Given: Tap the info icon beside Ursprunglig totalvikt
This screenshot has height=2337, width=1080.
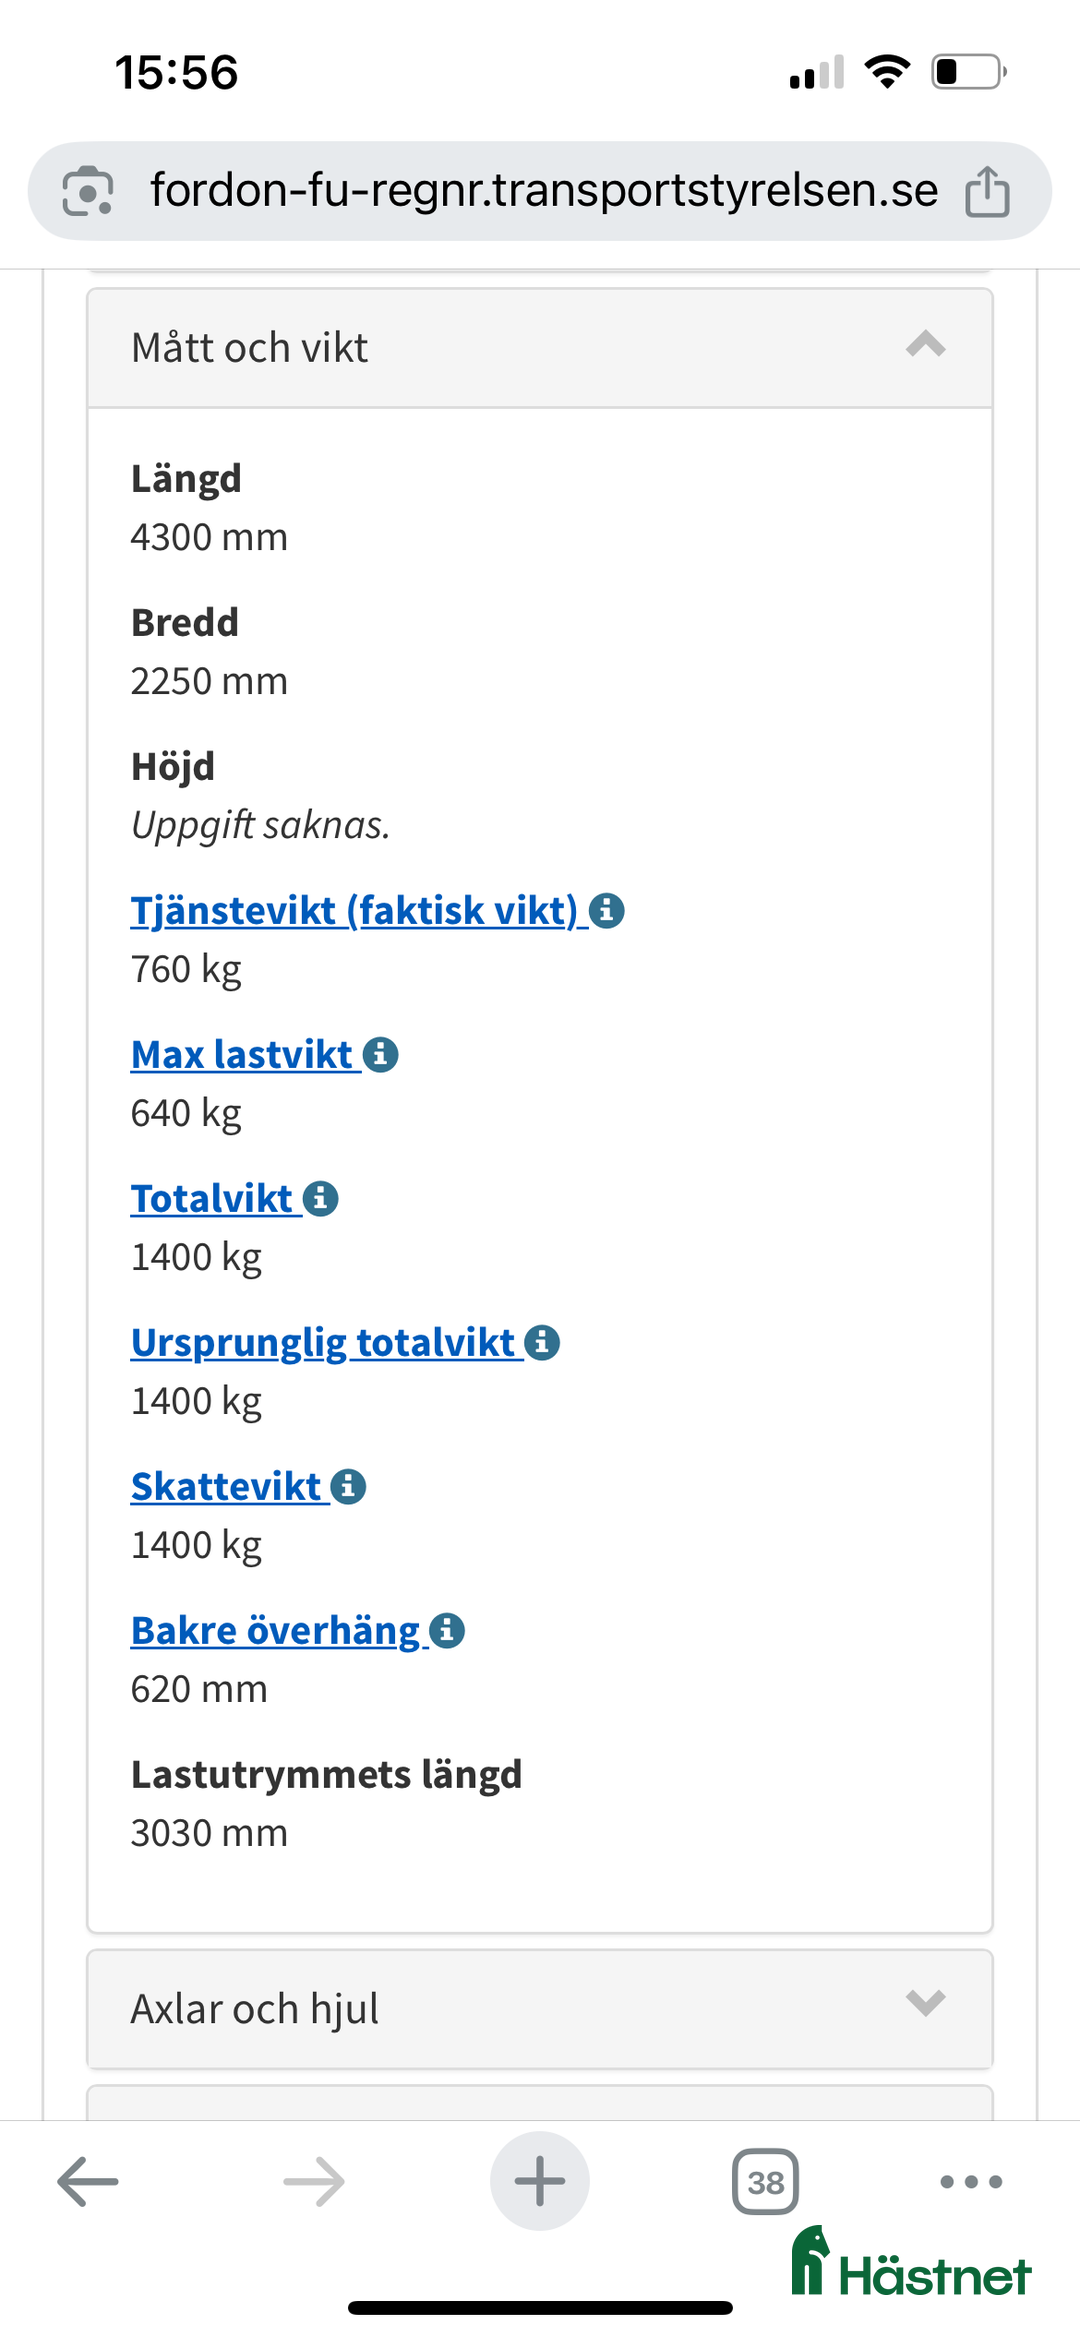Looking at the screenshot, I should click(x=543, y=1342).
